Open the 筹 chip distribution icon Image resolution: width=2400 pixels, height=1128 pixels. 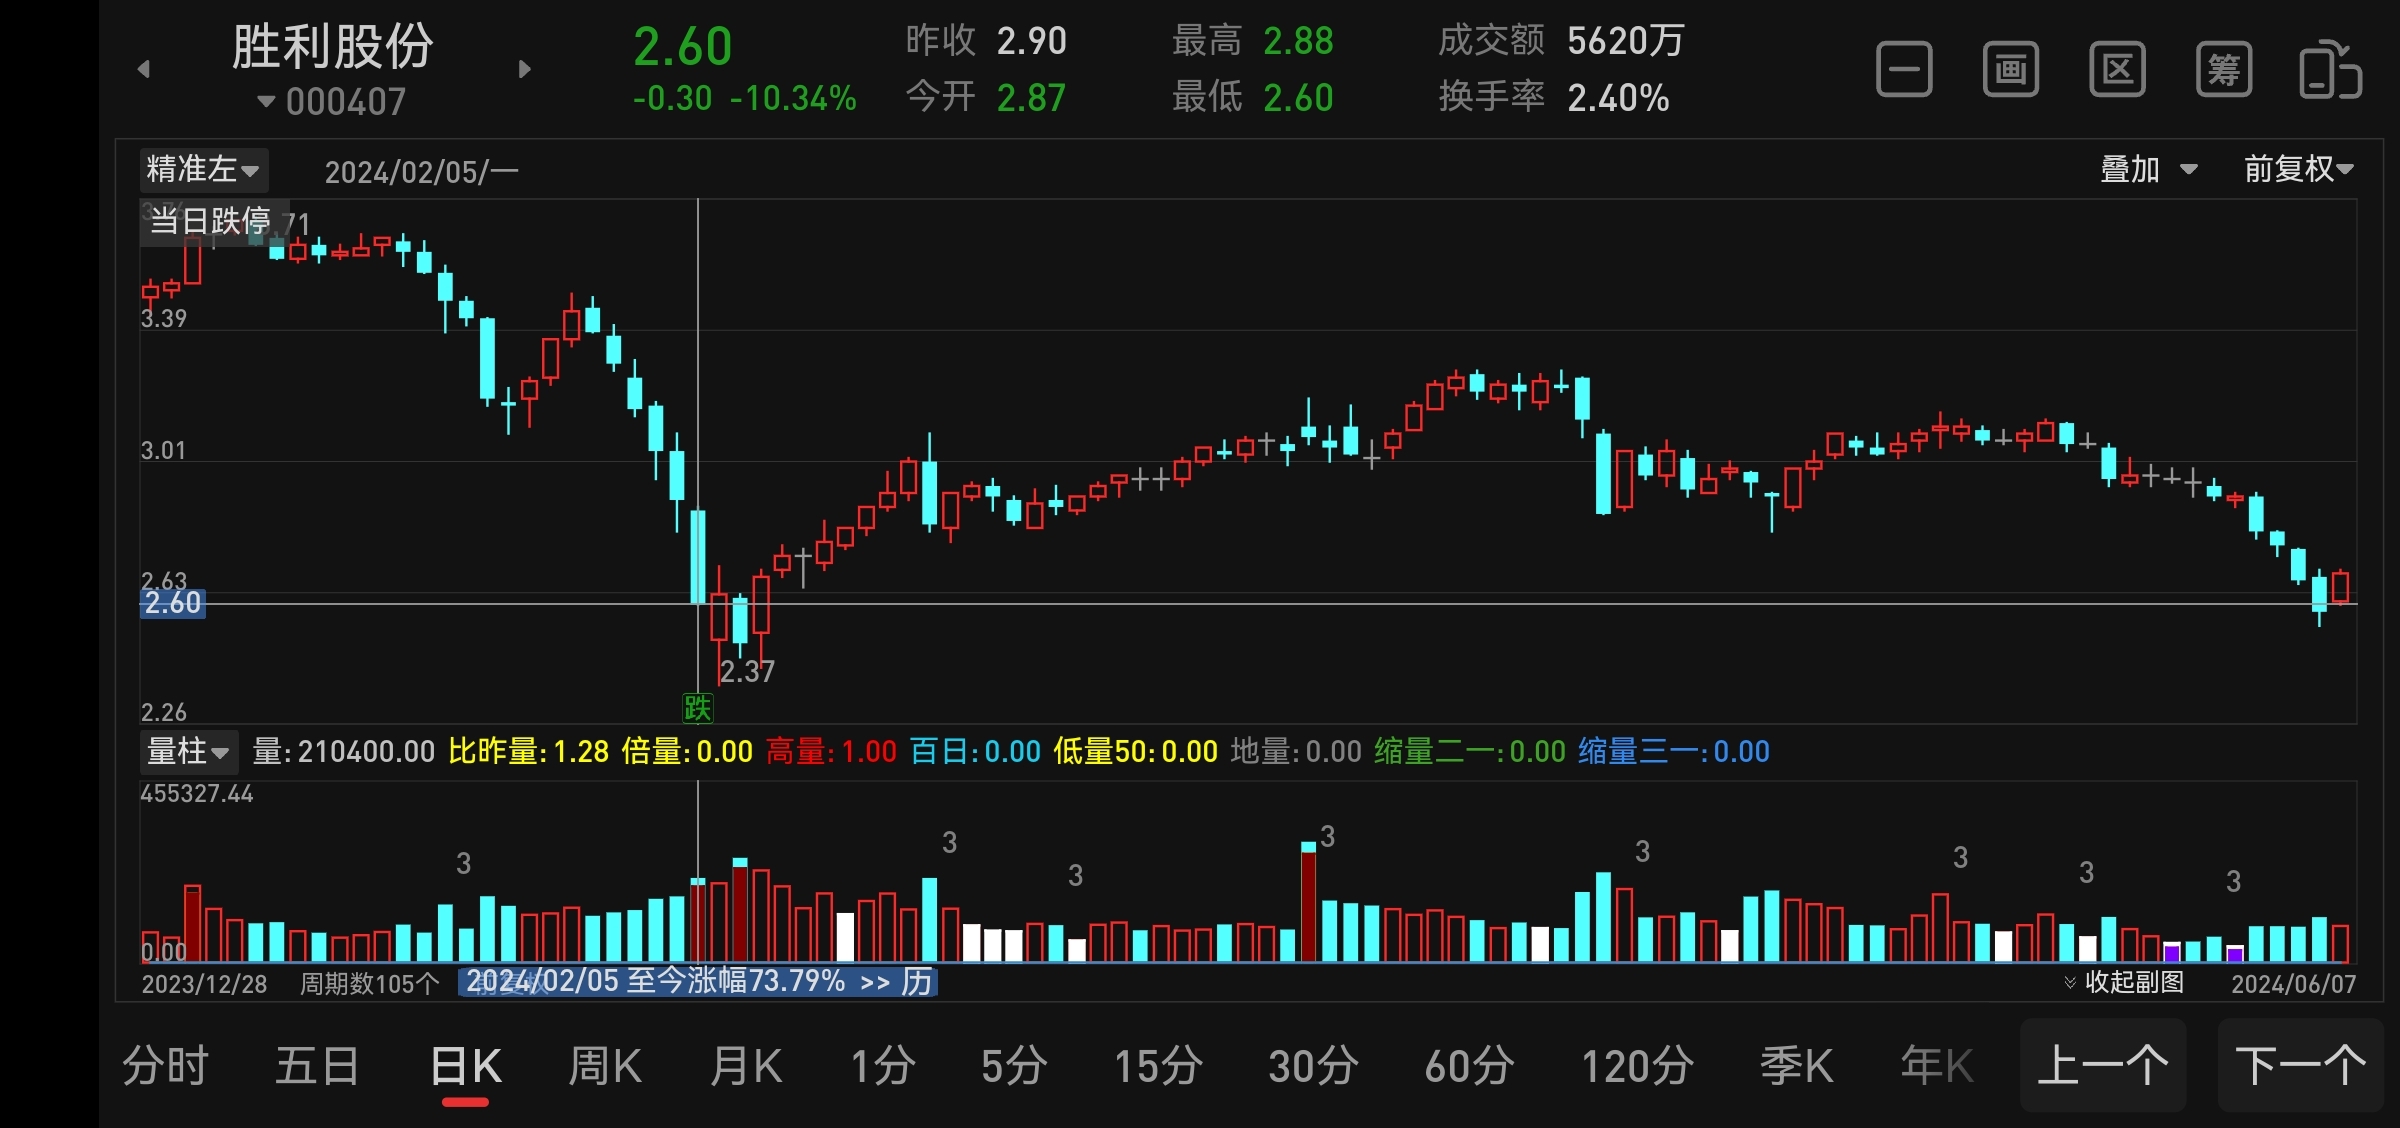coord(2224,70)
